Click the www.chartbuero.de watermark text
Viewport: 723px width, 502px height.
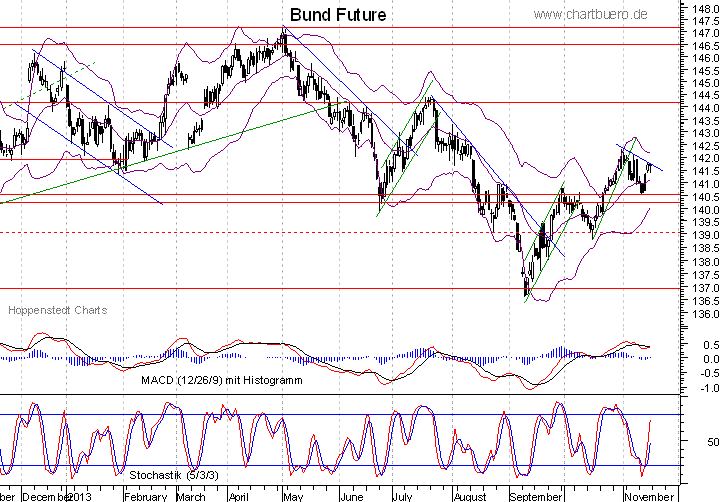coord(590,15)
